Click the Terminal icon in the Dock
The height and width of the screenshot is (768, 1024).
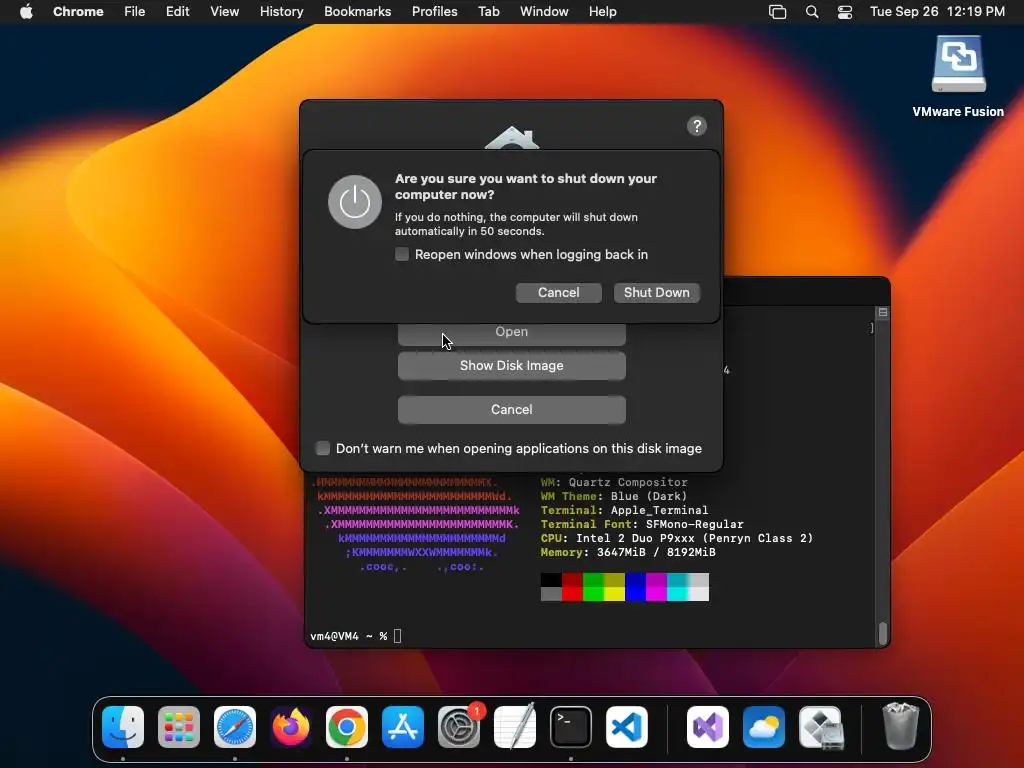click(571, 727)
